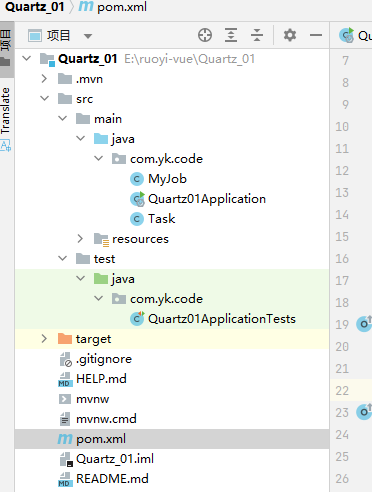Click the mvnw.cmd file icon
The width and height of the screenshot is (372, 492).
[65, 419]
